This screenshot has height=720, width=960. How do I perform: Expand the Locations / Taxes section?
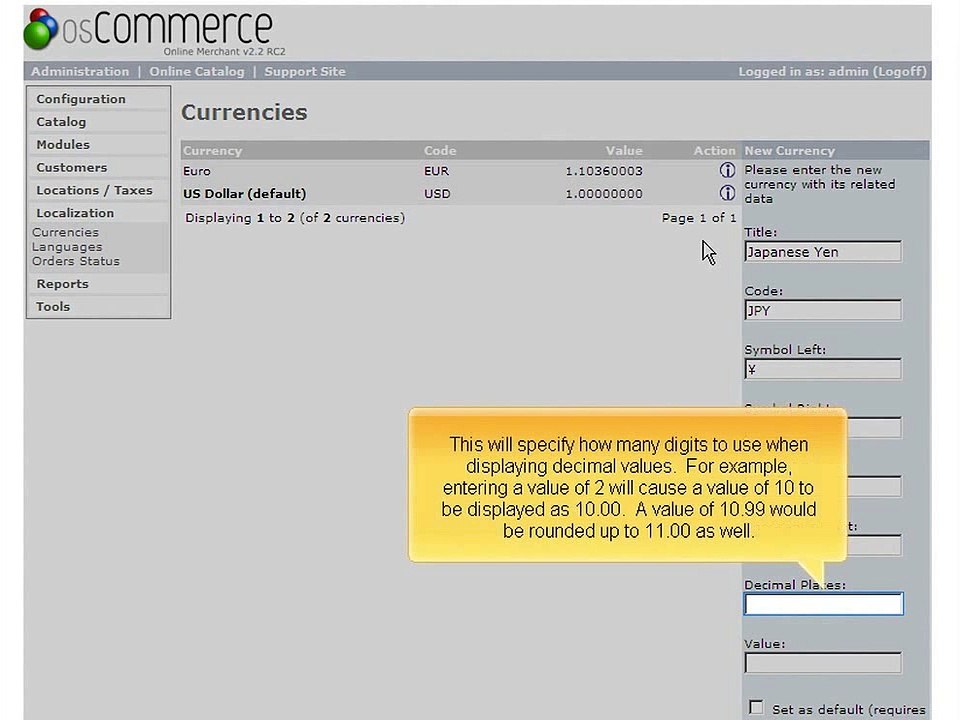tap(94, 190)
